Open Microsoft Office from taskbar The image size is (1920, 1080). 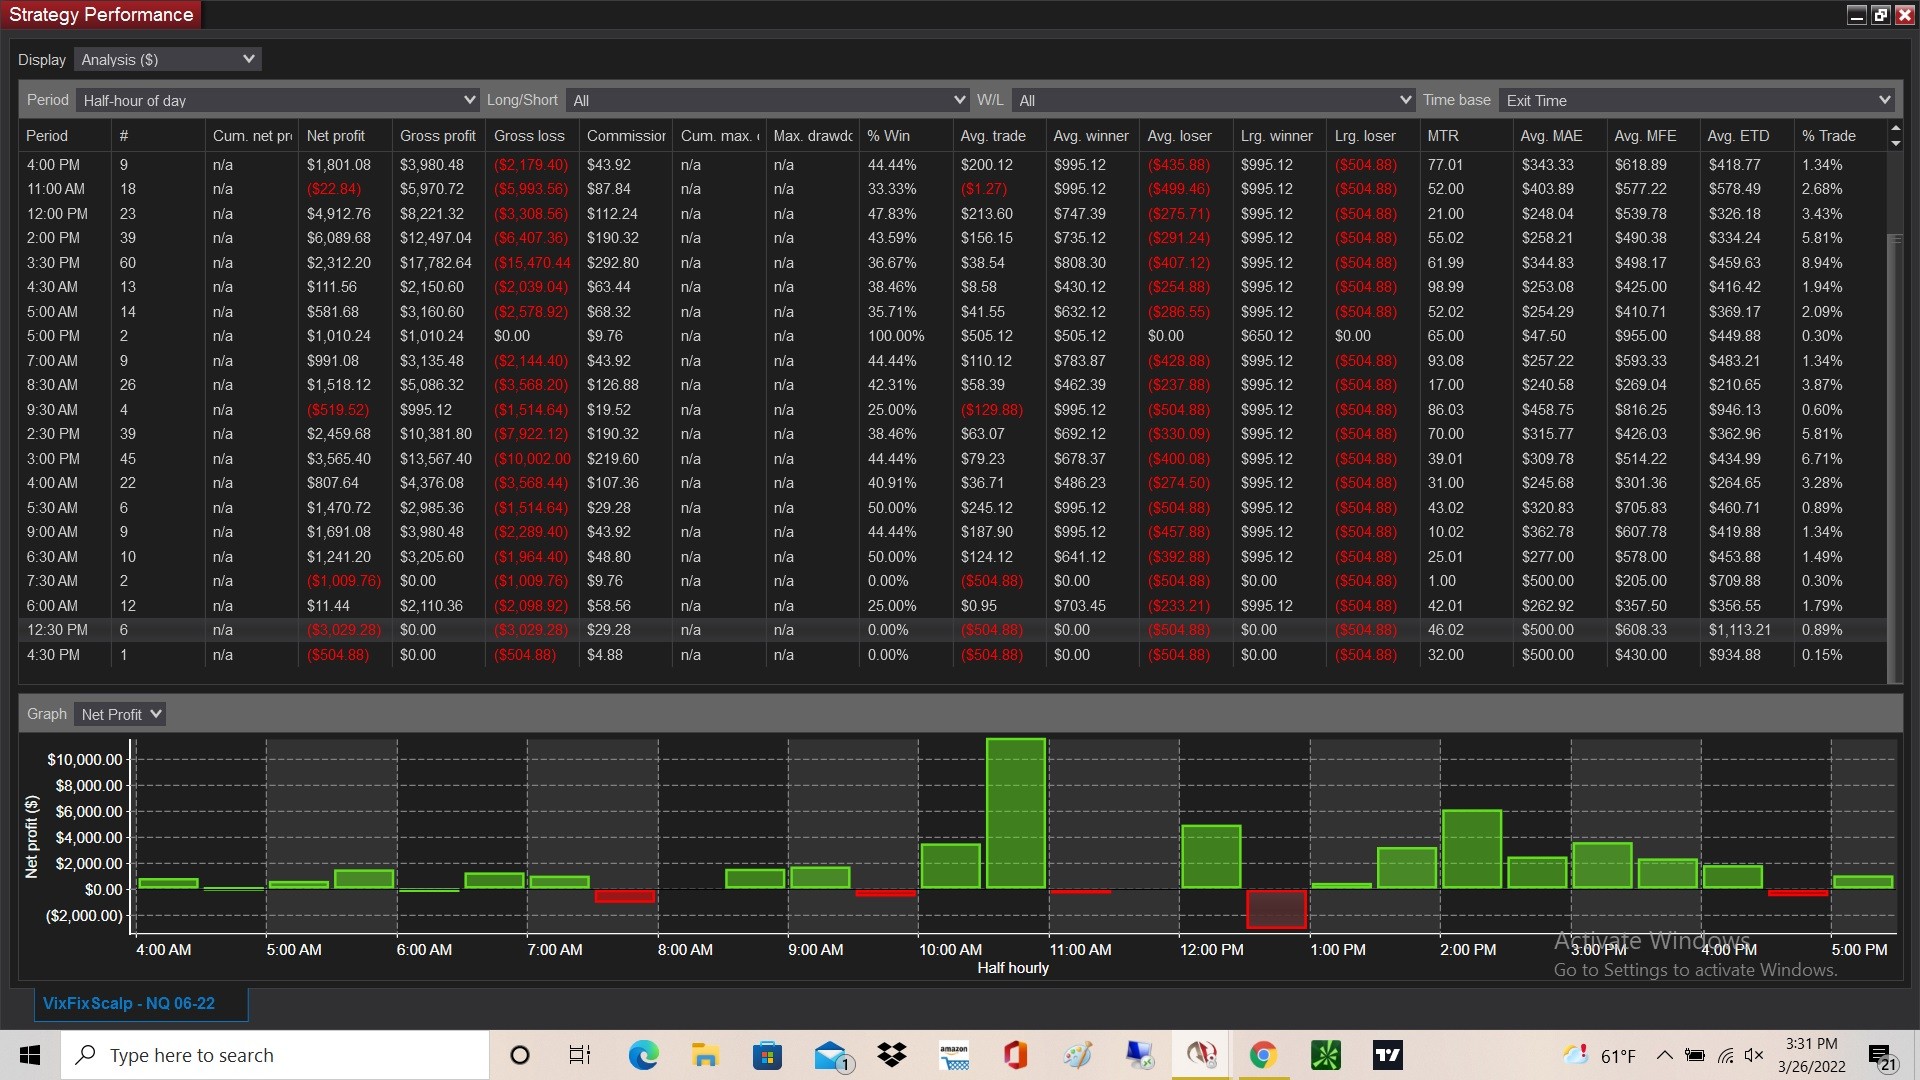pyautogui.click(x=1015, y=1055)
